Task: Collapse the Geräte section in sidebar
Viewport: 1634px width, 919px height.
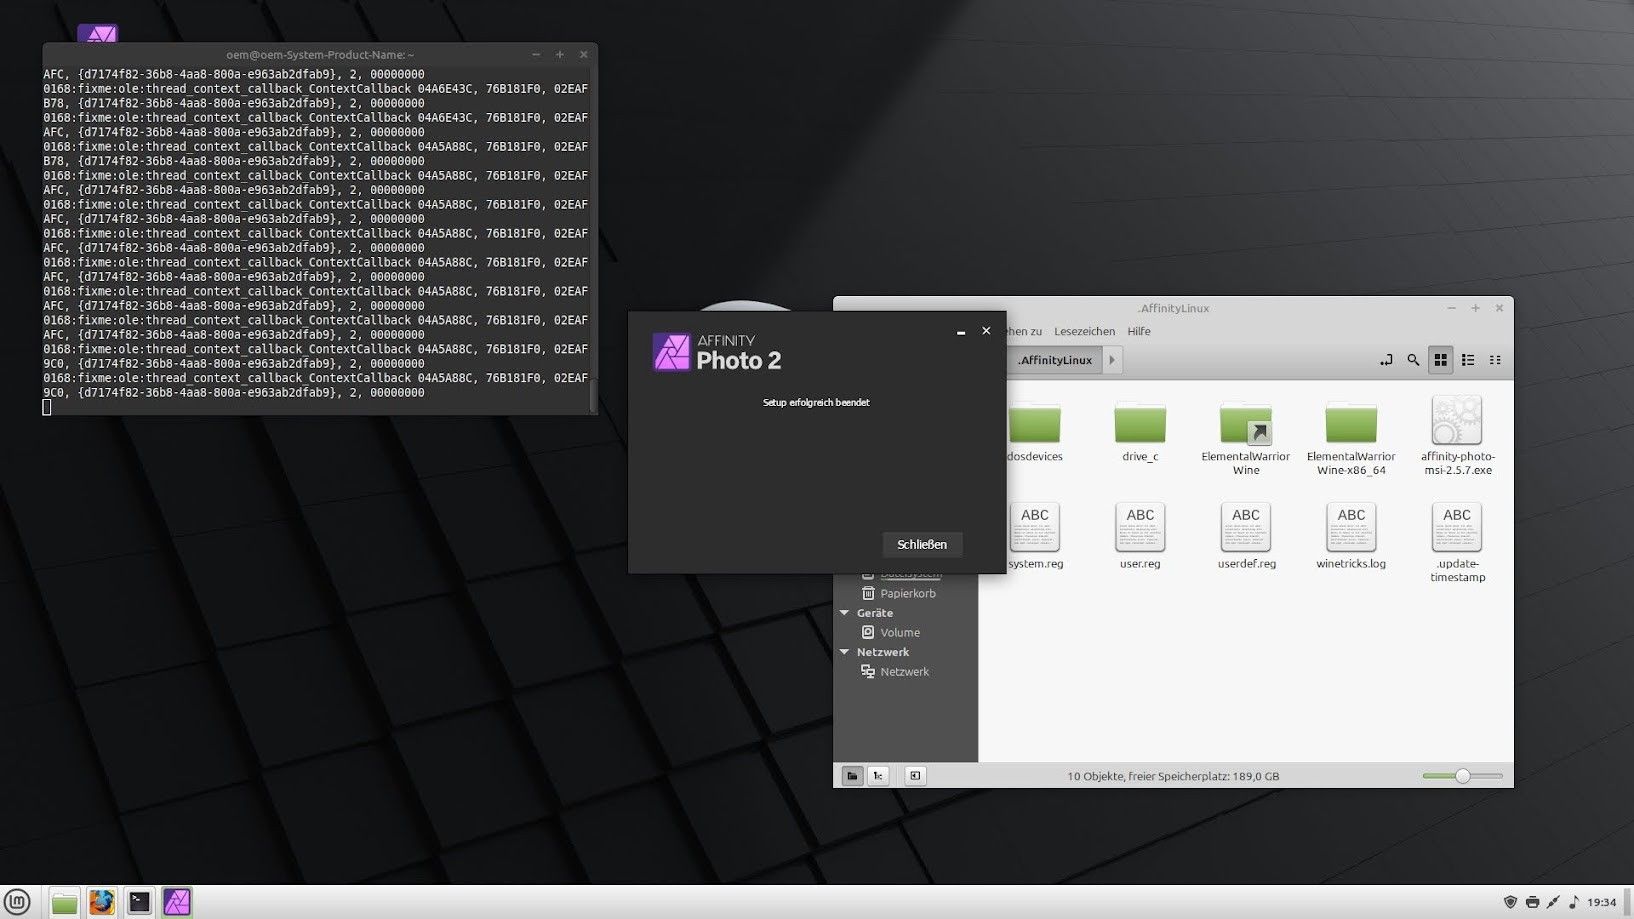Action: coord(845,613)
